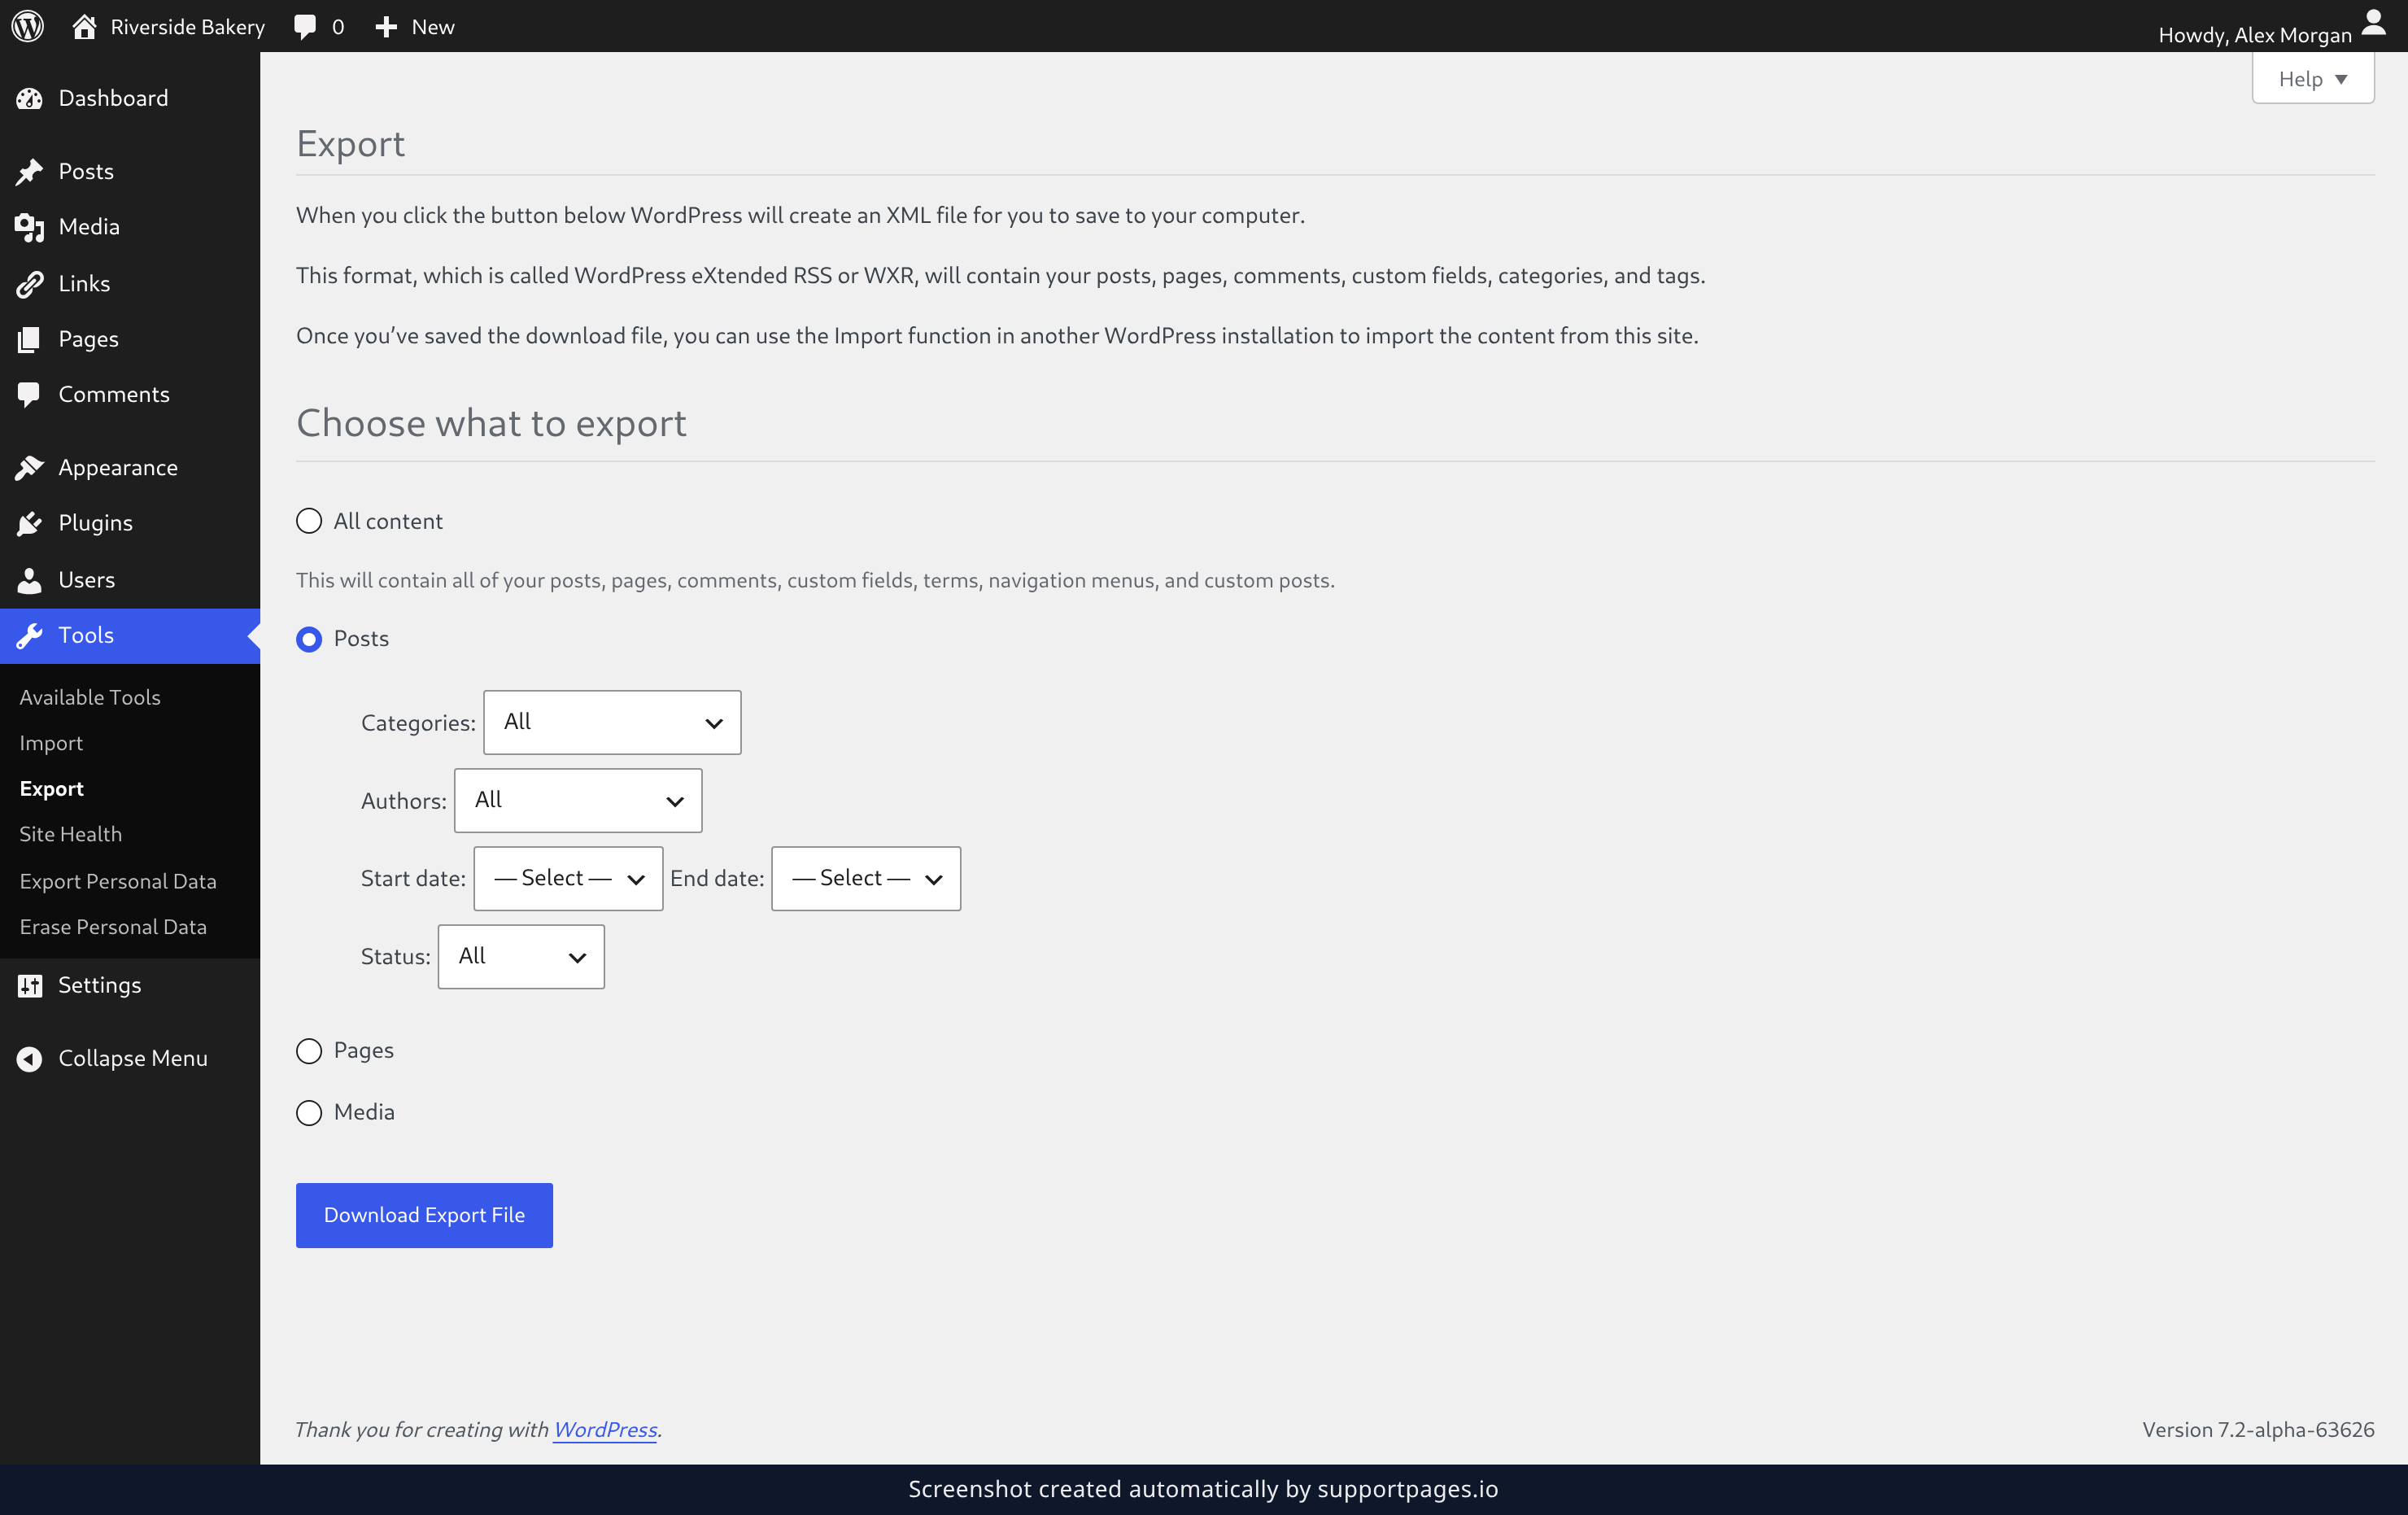Click the Tools wrench icon
This screenshot has height=1515, width=2408.
pos(30,635)
